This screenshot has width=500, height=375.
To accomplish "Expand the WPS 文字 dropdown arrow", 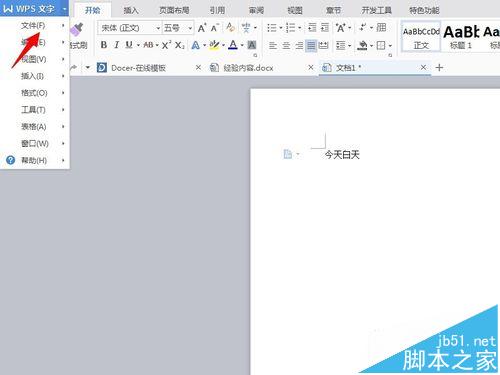I will coord(64,9).
